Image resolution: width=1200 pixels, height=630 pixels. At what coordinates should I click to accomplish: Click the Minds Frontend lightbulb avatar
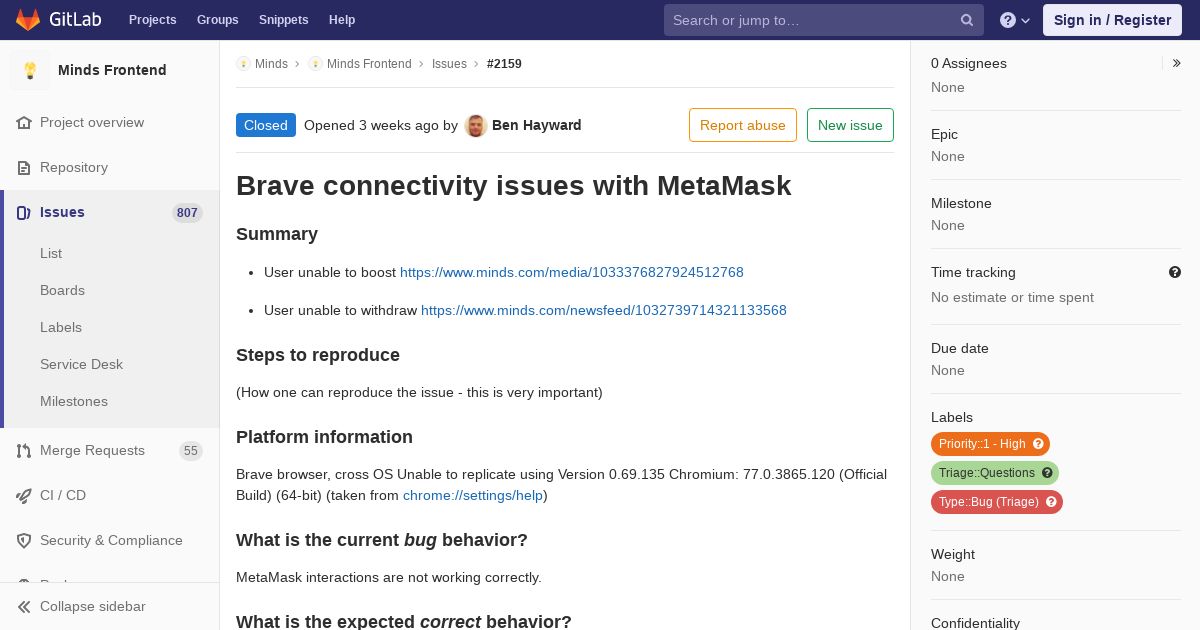(30, 70)
